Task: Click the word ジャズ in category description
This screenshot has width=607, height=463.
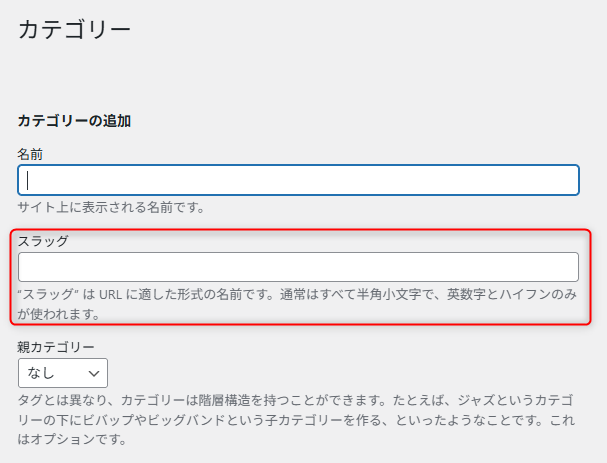Action: [x=476, y=400]
